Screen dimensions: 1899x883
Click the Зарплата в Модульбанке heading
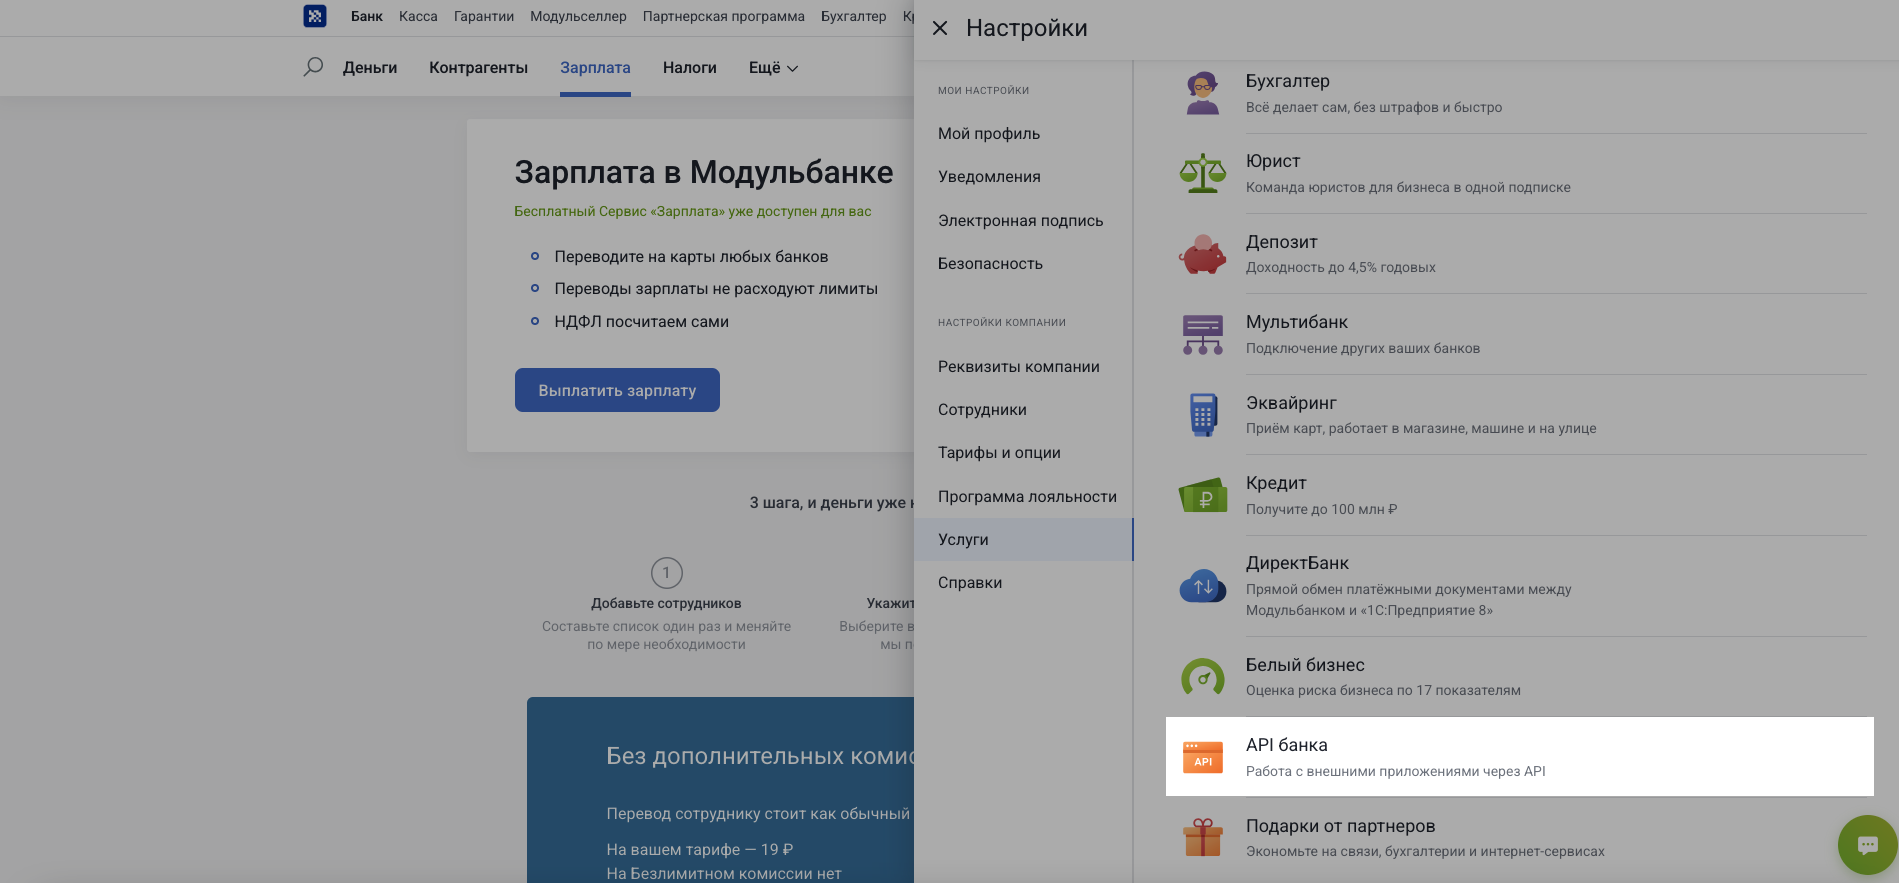pyautogui.click(x=704, y=172)
